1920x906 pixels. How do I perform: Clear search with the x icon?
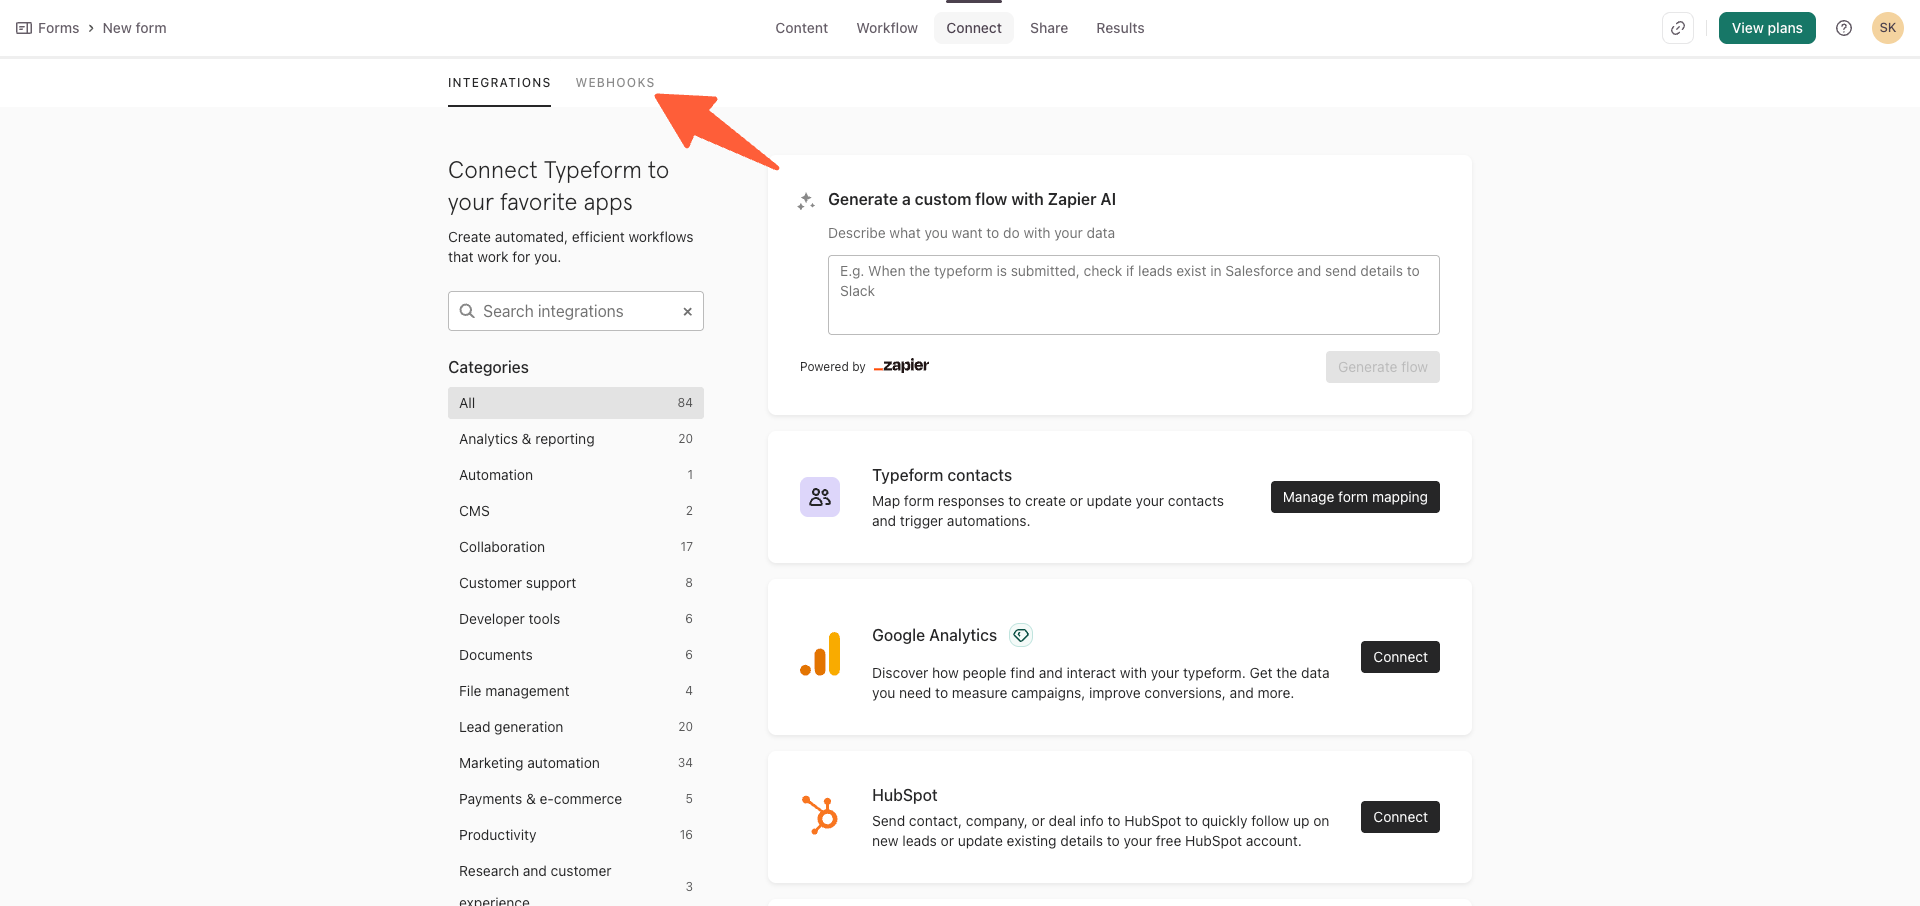tap(688, 311)
